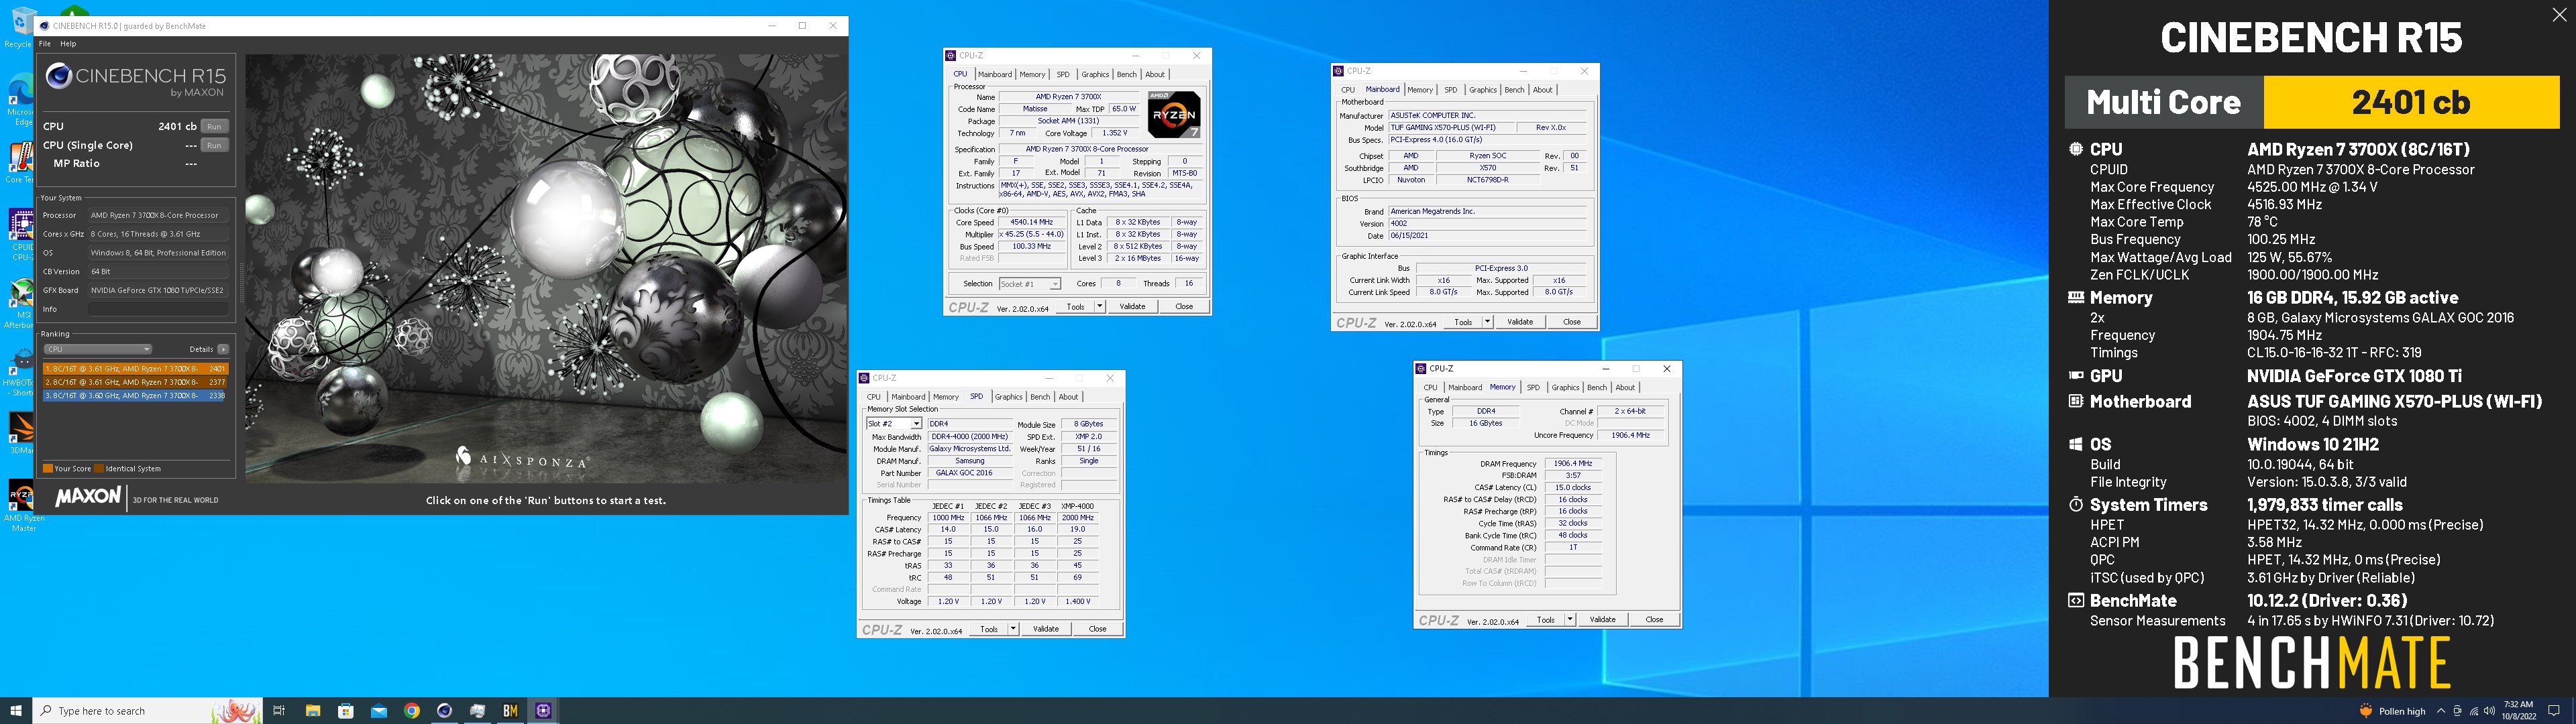Open Cinema 4D Cinebench taskbar icon
Screen dimensions: 2576x724
point(445,711)
